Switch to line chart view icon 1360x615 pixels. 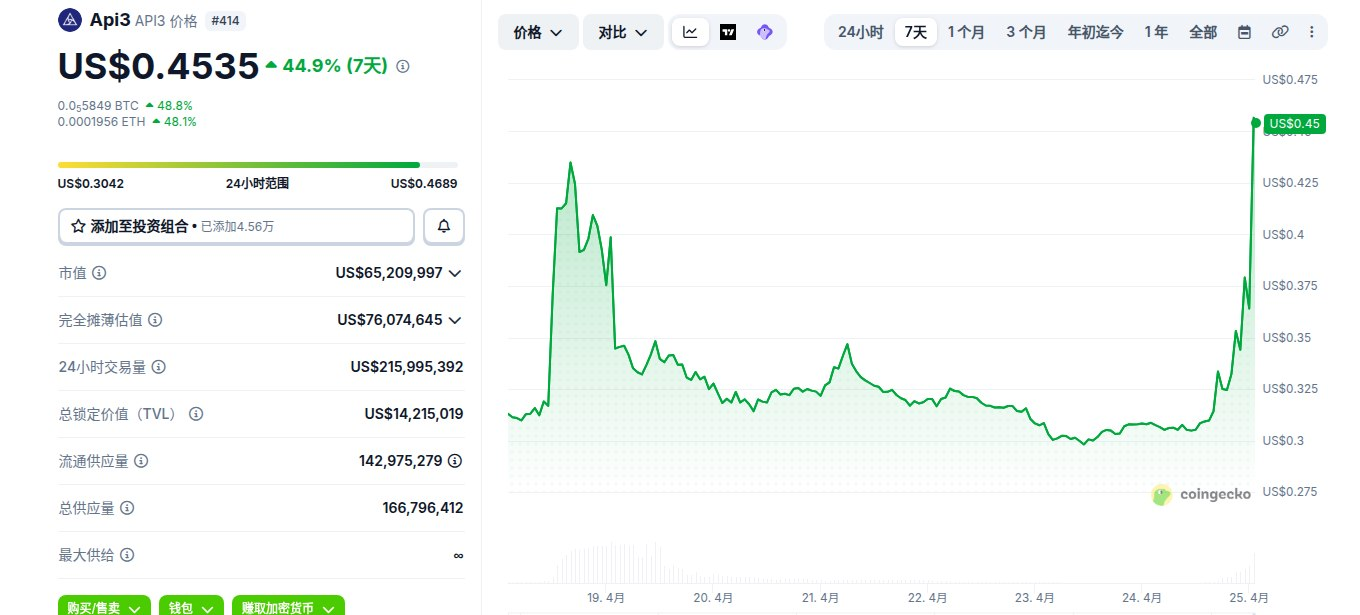690,32
